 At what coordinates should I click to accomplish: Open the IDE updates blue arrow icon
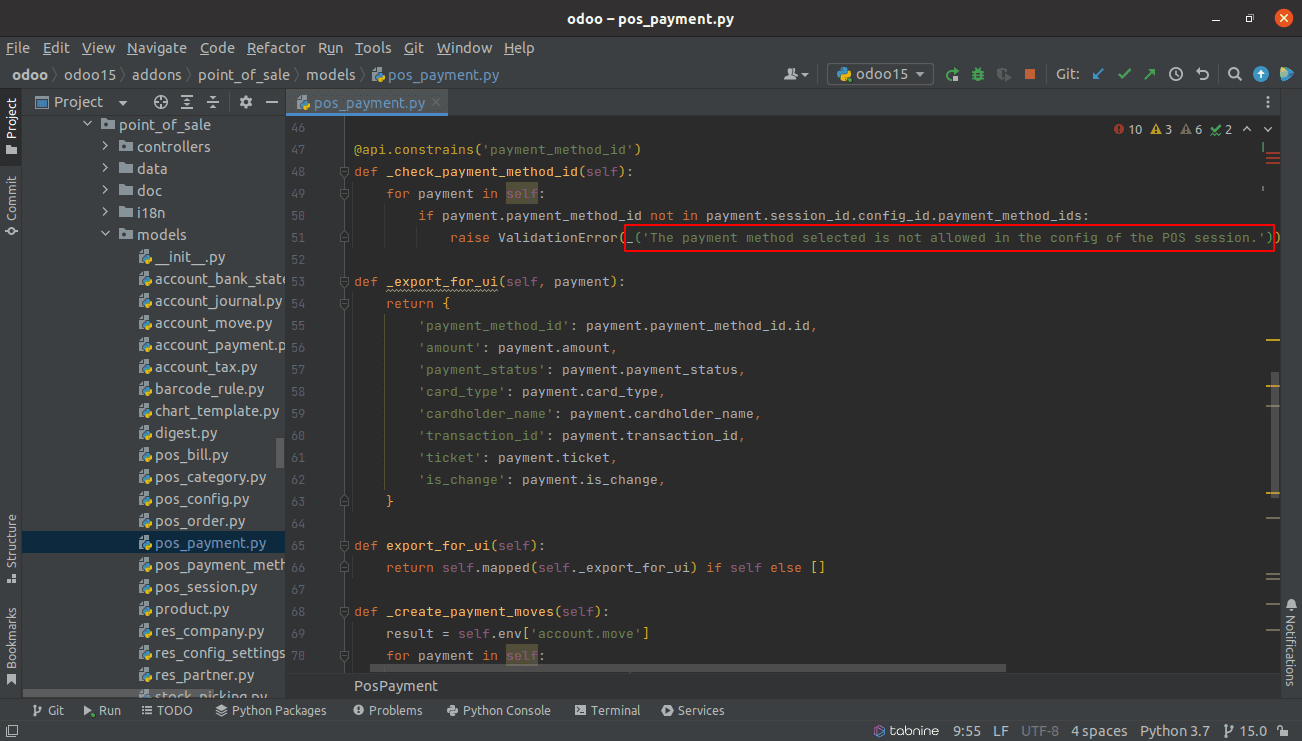tap(1261, 74)
